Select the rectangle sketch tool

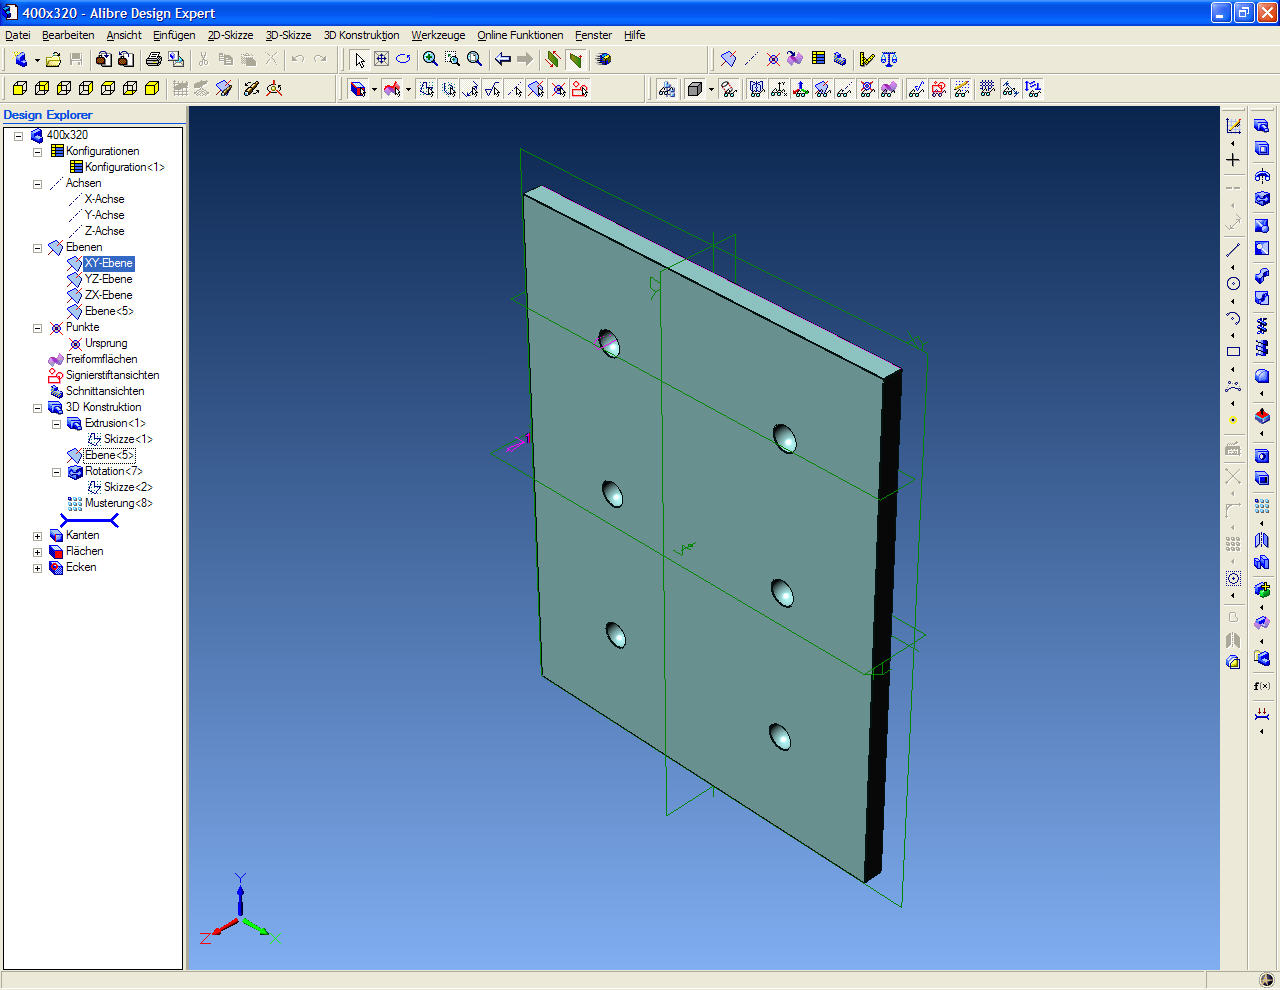(x=1233, y=352)
